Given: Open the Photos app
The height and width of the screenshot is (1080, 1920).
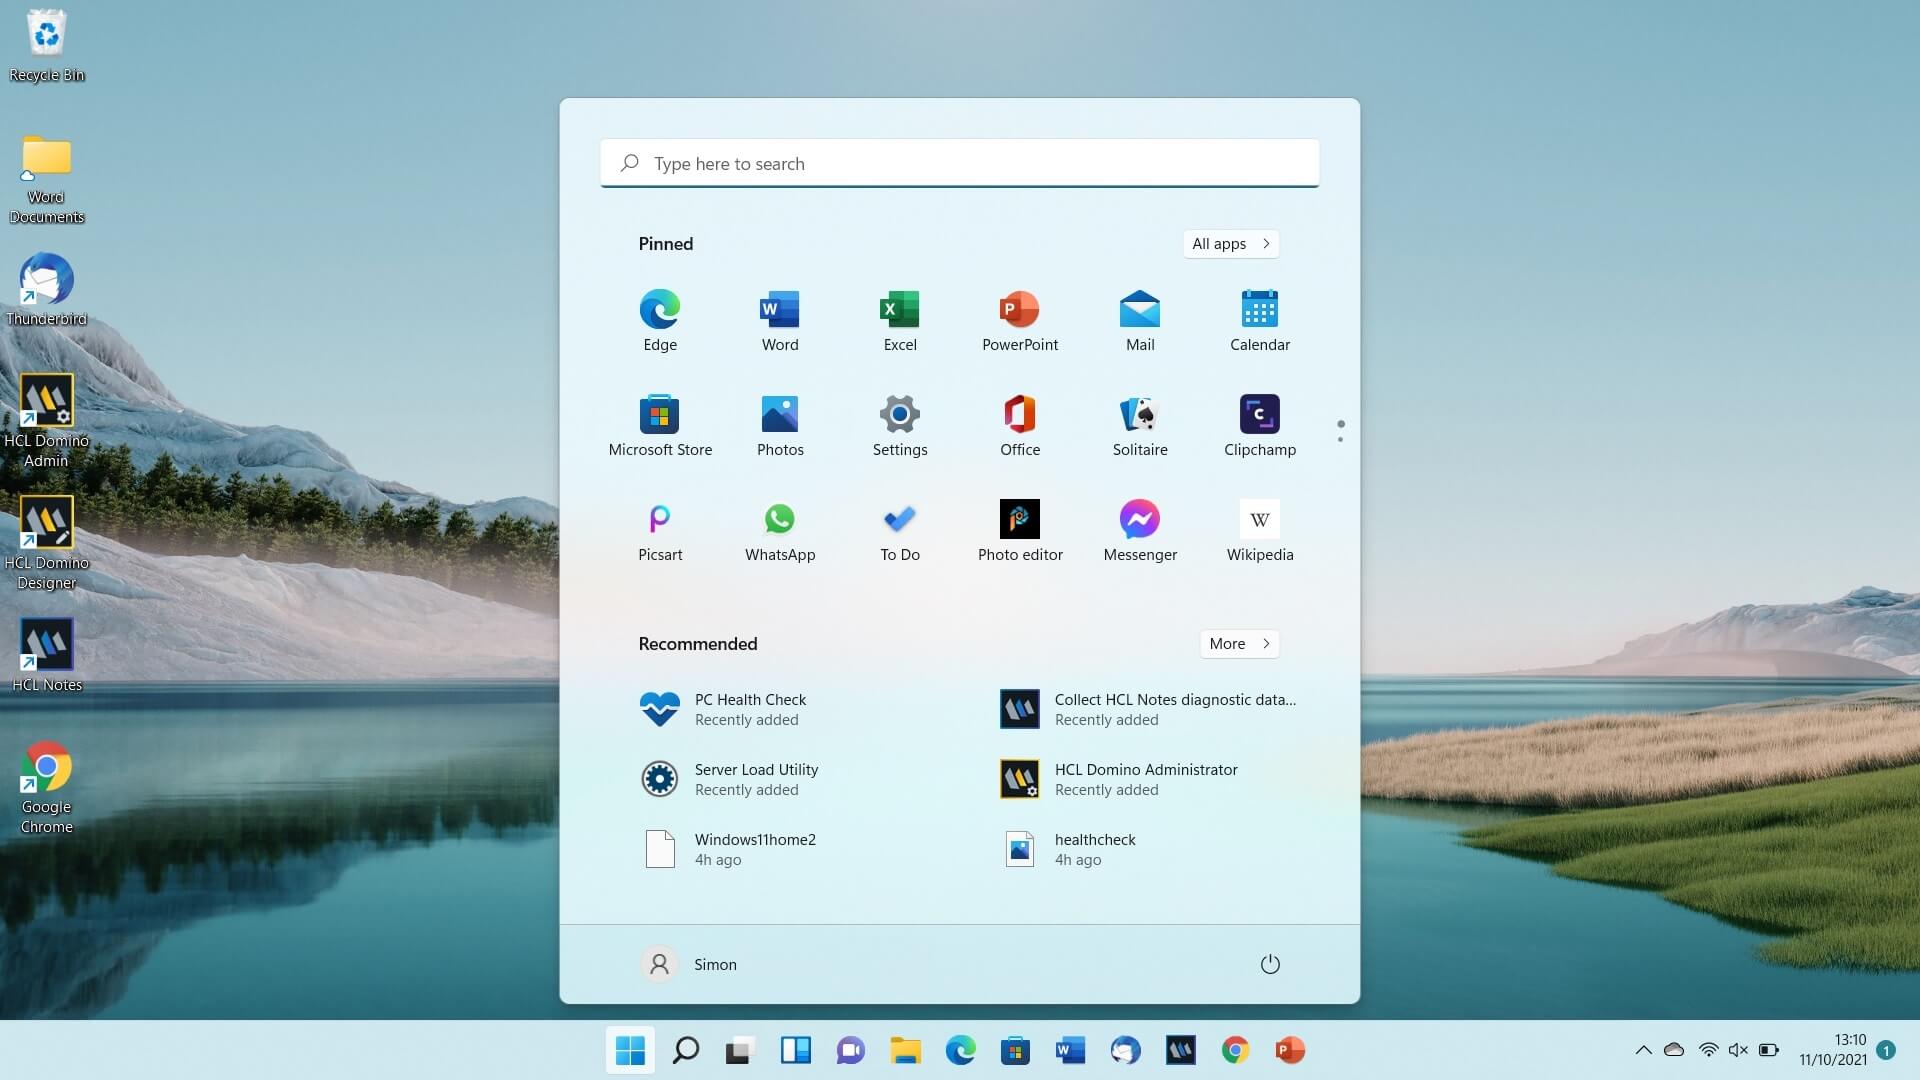Looking at the screenshot, I should (x=780, y=426).
